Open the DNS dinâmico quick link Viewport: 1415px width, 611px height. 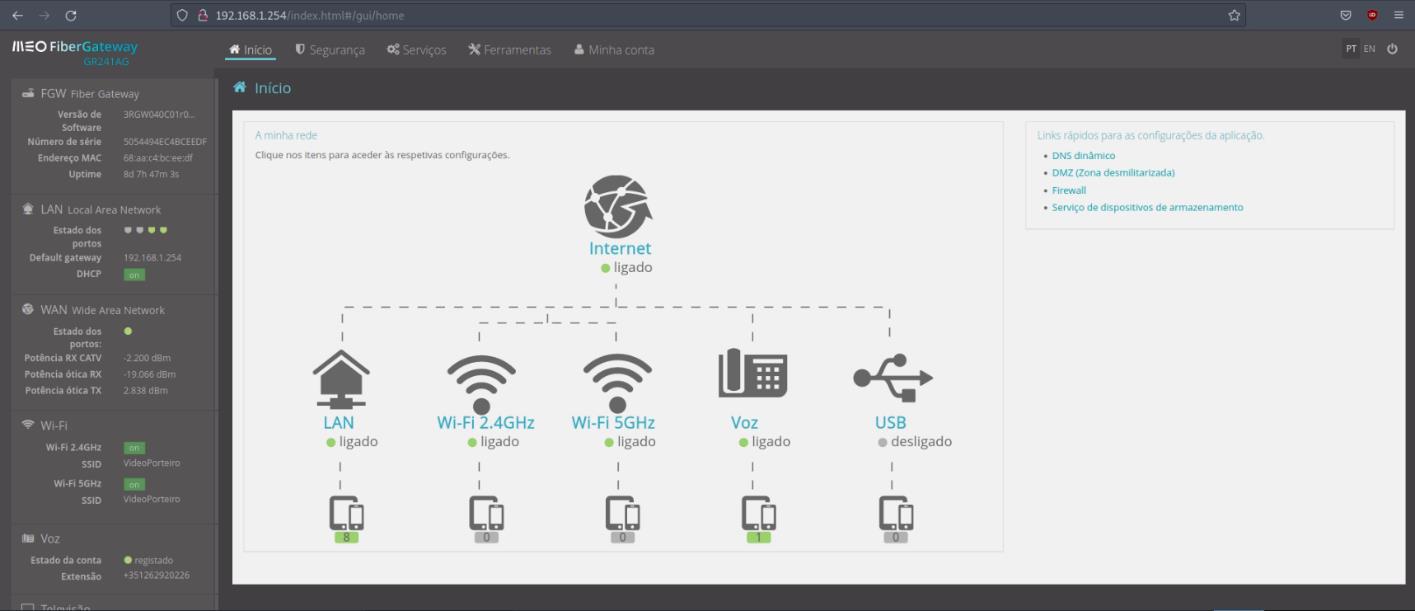[x=1083, y=156]
